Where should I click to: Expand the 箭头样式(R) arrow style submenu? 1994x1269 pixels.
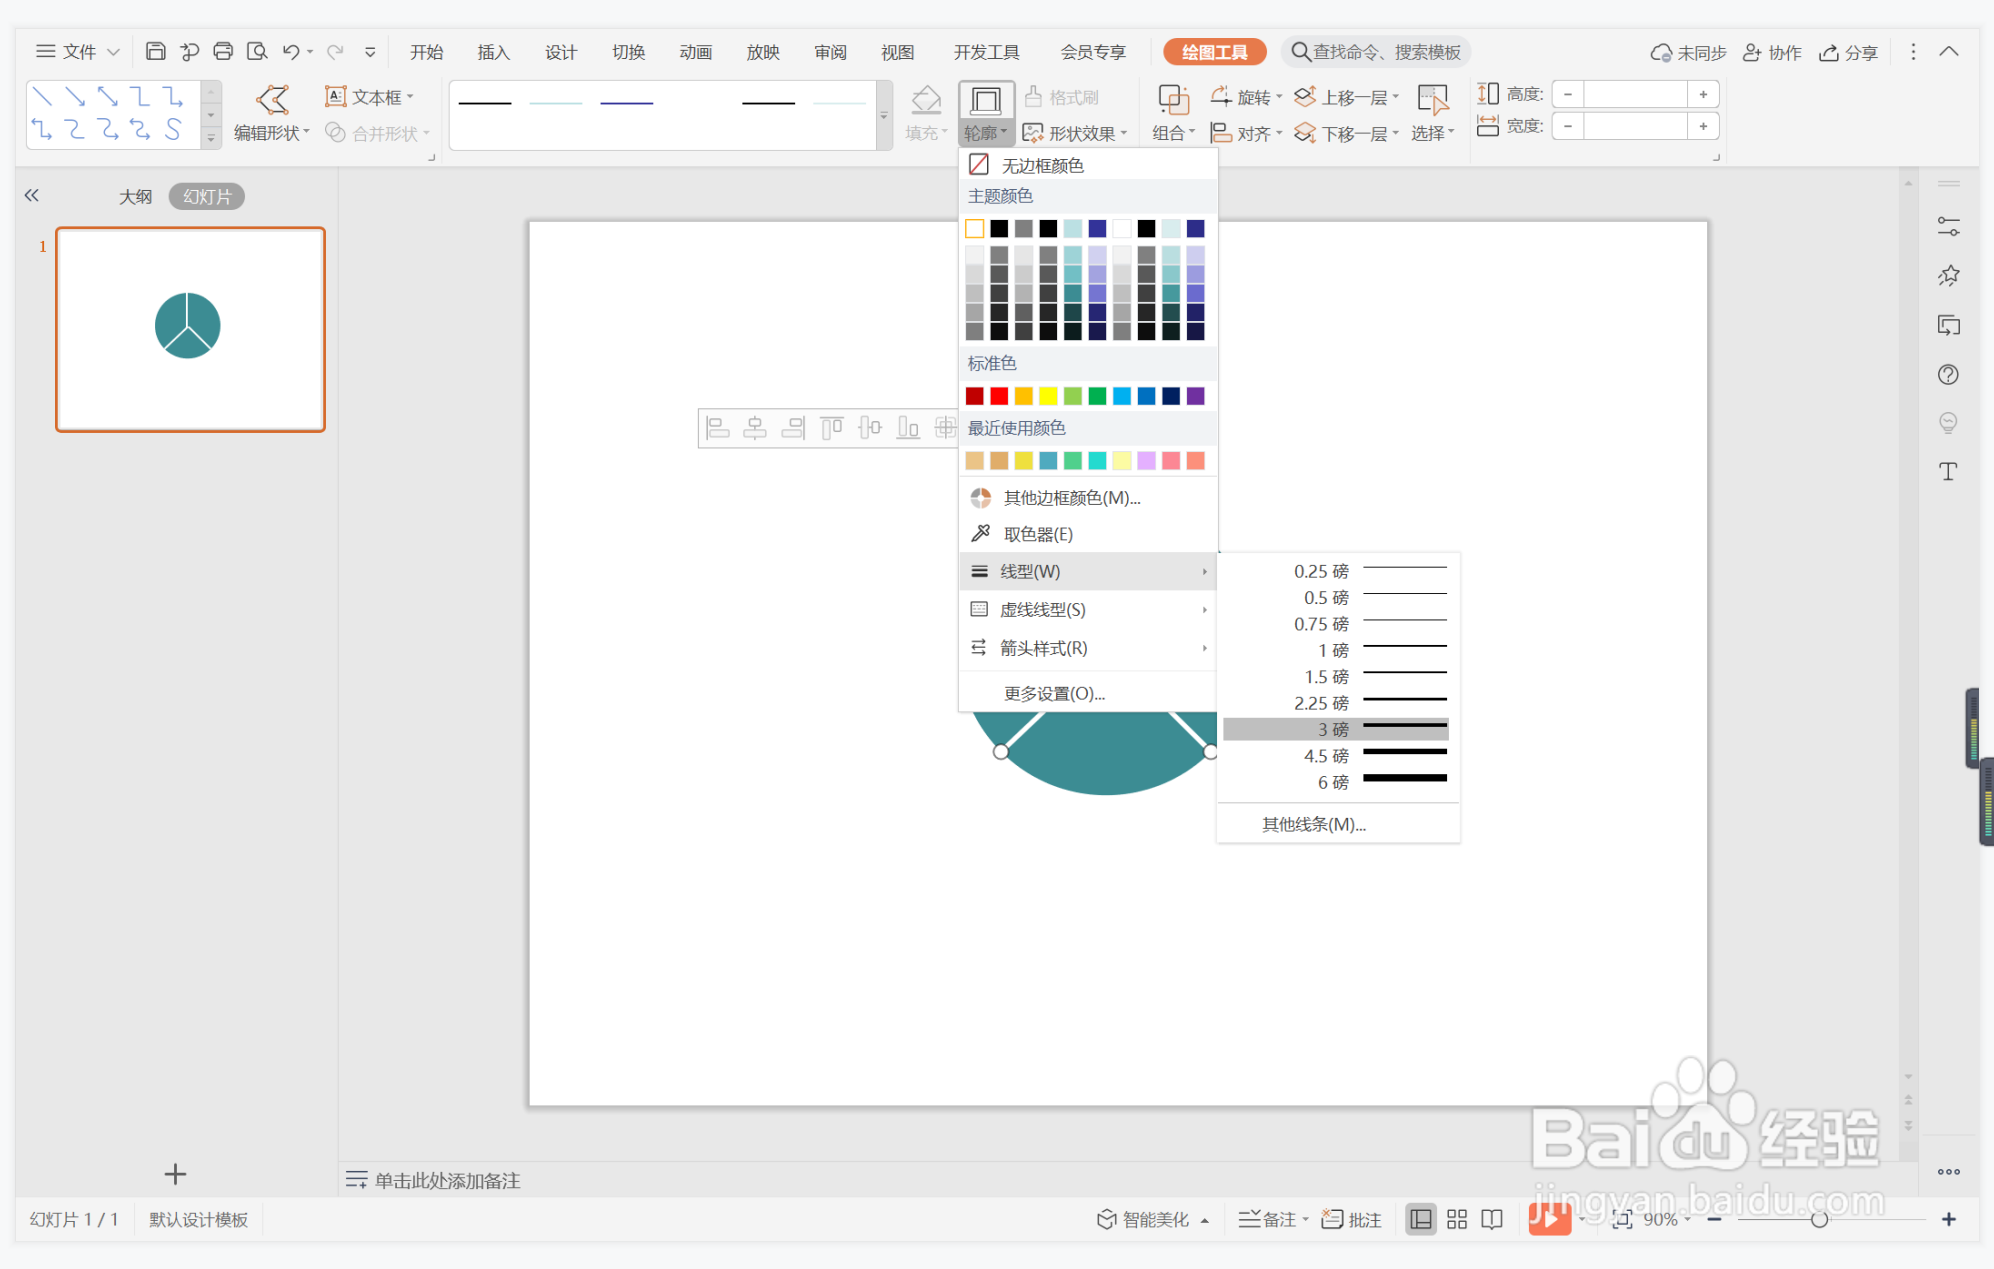(x=1088, y=648)
